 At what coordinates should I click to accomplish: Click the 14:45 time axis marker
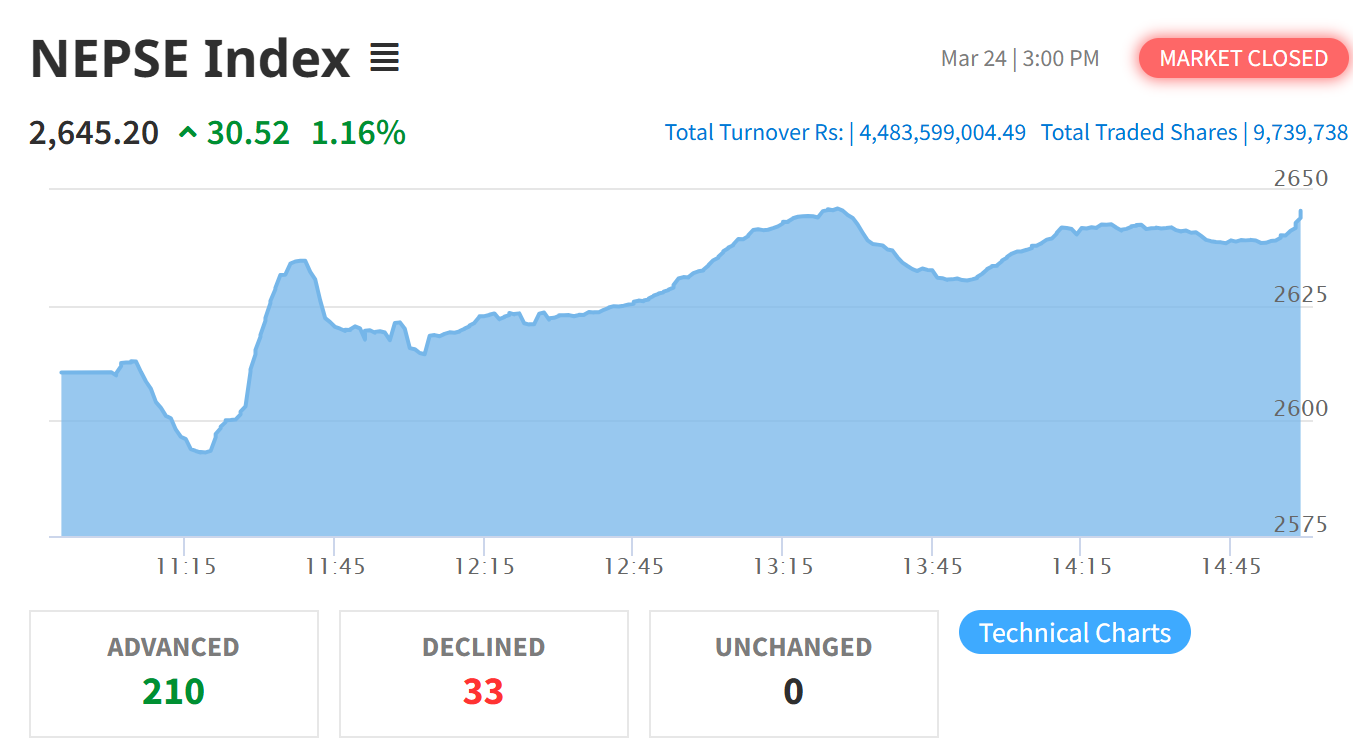tap(1231, 566)
